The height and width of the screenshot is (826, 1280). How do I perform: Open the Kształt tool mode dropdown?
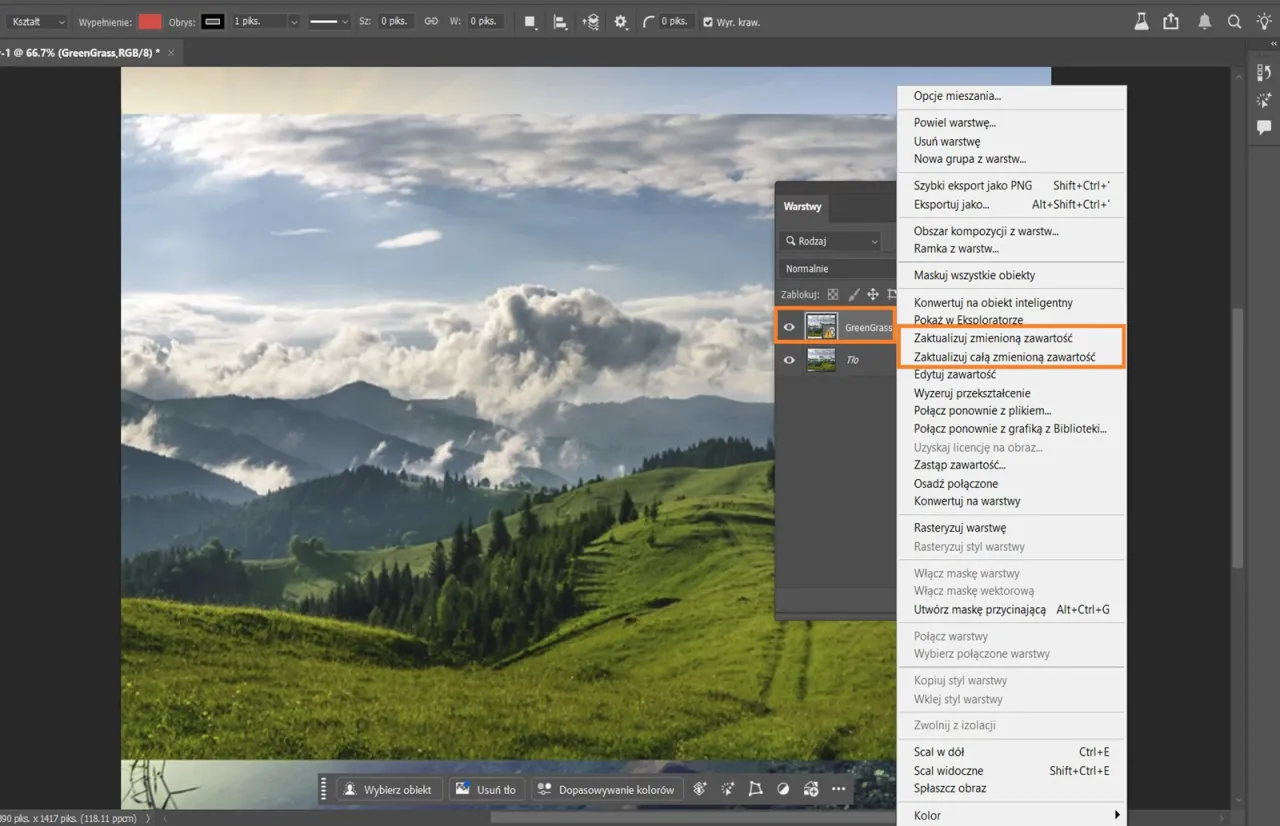pos(36,20)
